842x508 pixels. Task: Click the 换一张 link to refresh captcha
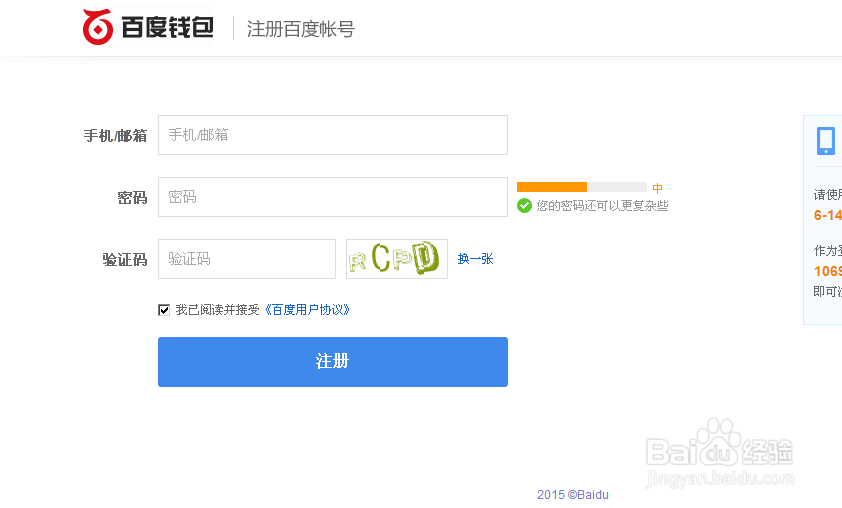click(475, 259)
